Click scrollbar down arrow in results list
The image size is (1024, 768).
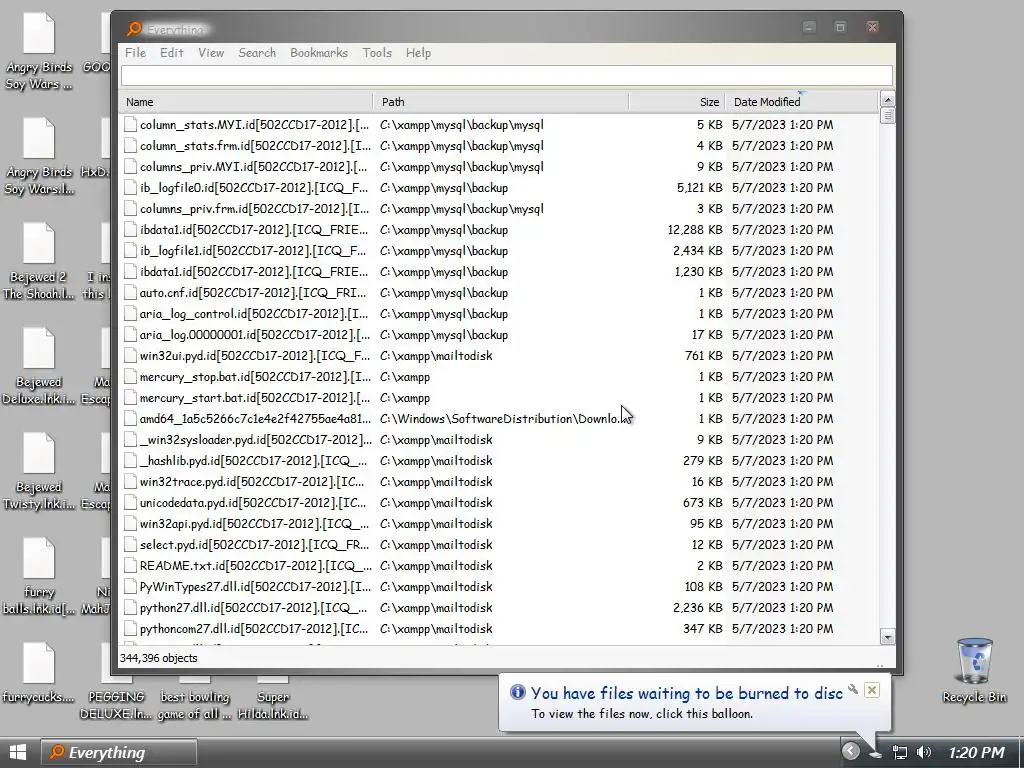(887, 637)
